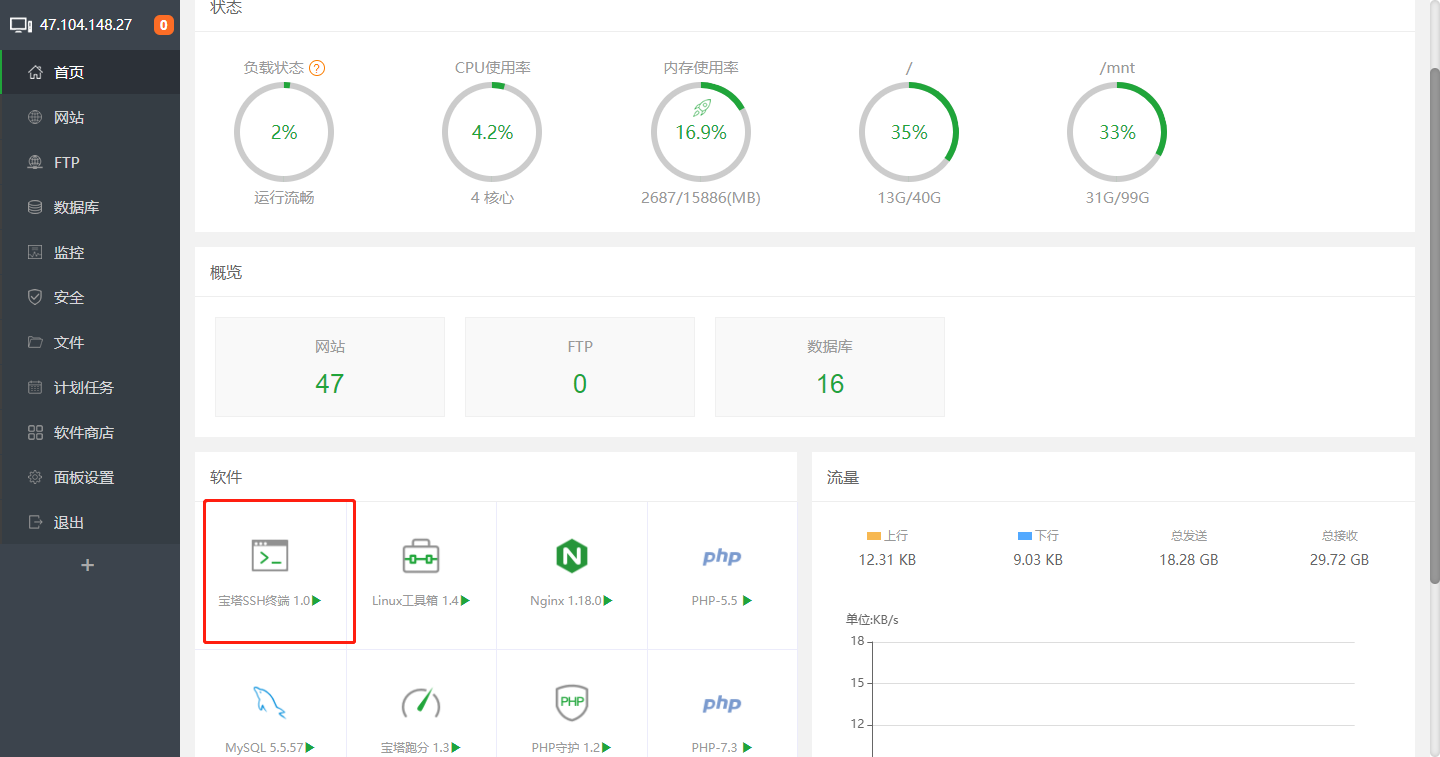Open the 网站 sidebar menu item

pyautogui.click(x=69, y=118)
